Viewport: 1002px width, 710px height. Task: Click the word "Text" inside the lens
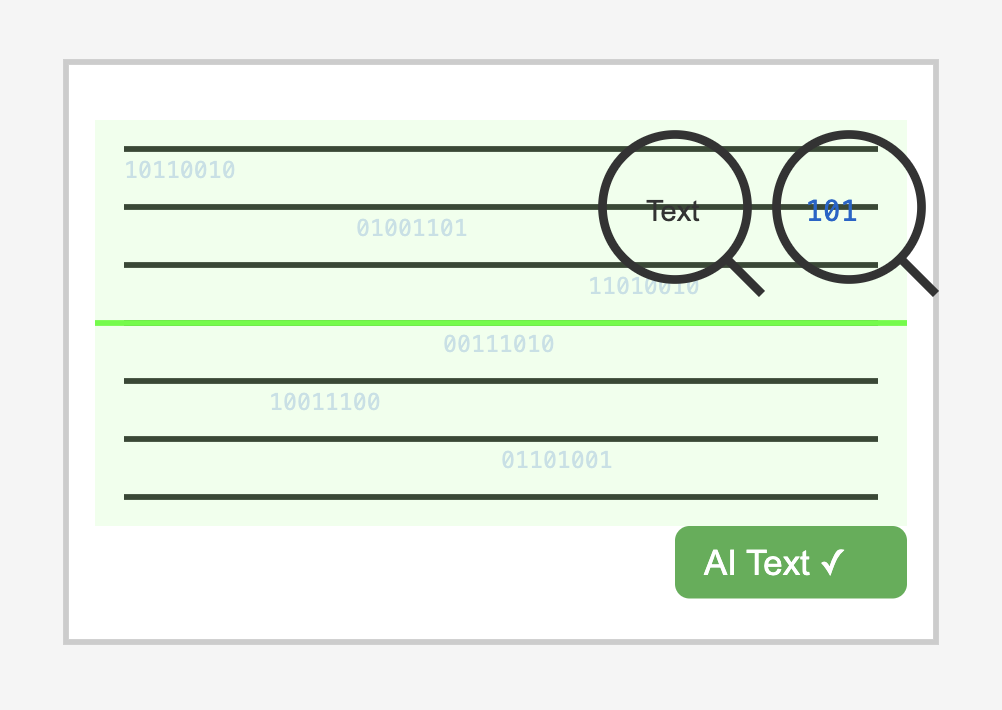[673, 212]
